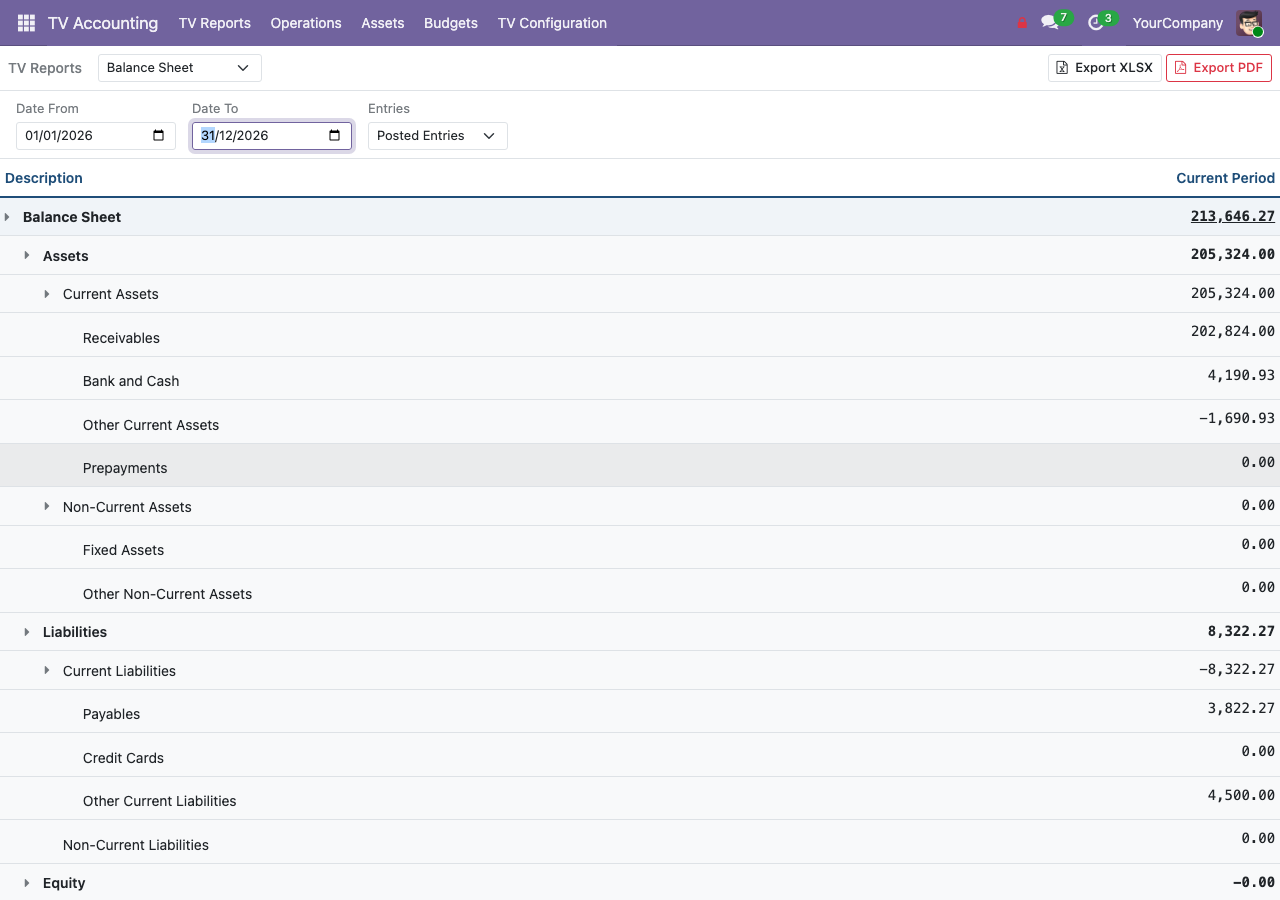The height and width of the screenshot is (900, 1280).
Task: Select the Non-Current Liabilities row
Action: tap(640, 842)
